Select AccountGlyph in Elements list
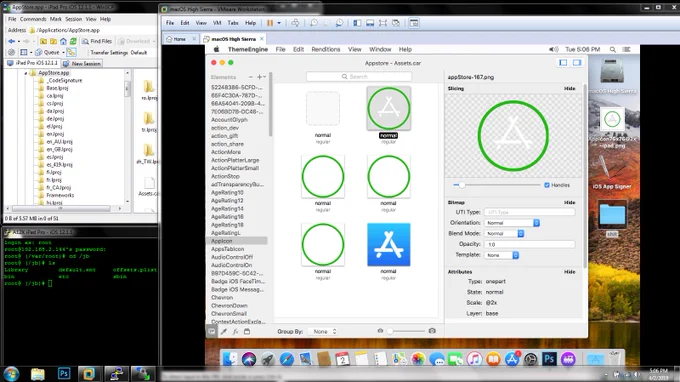The image size is (680, 382). pos(229,120)
